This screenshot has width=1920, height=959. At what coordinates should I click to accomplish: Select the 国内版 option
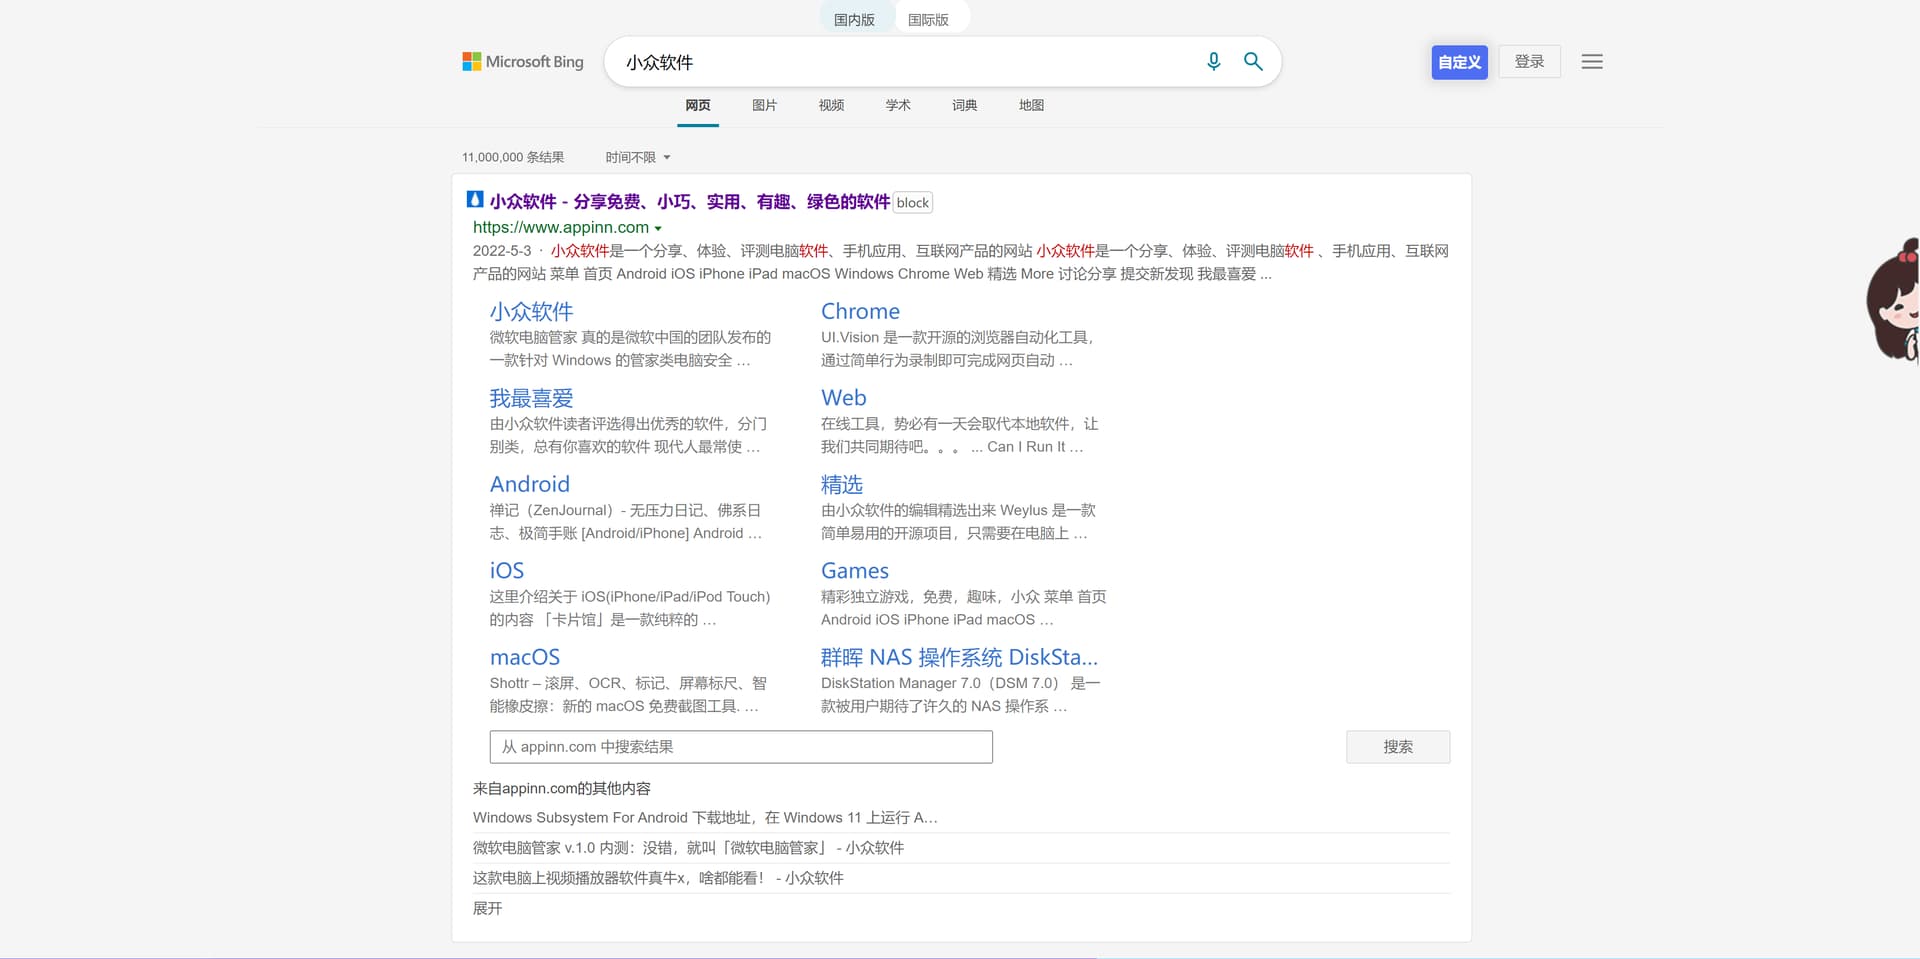855,18
